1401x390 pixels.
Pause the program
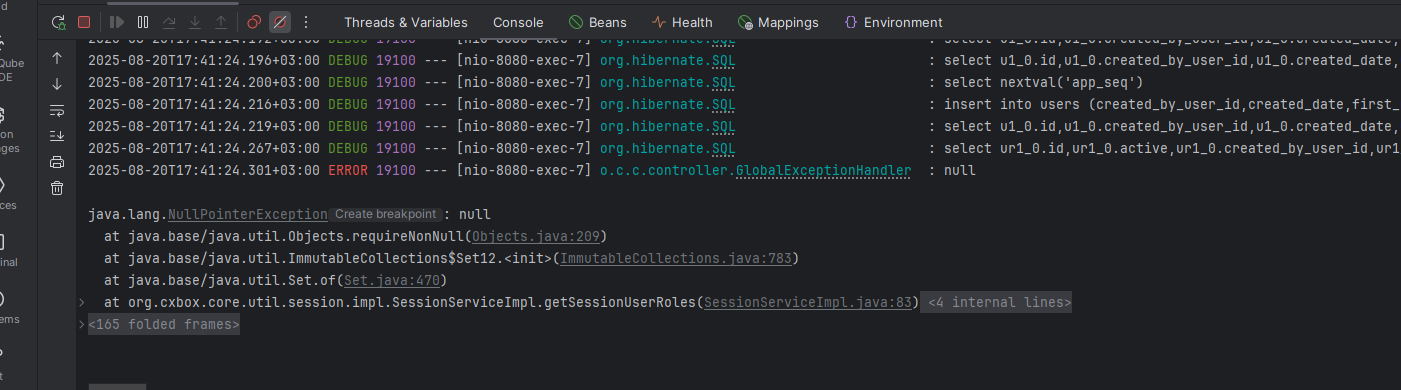pos(143,21)
